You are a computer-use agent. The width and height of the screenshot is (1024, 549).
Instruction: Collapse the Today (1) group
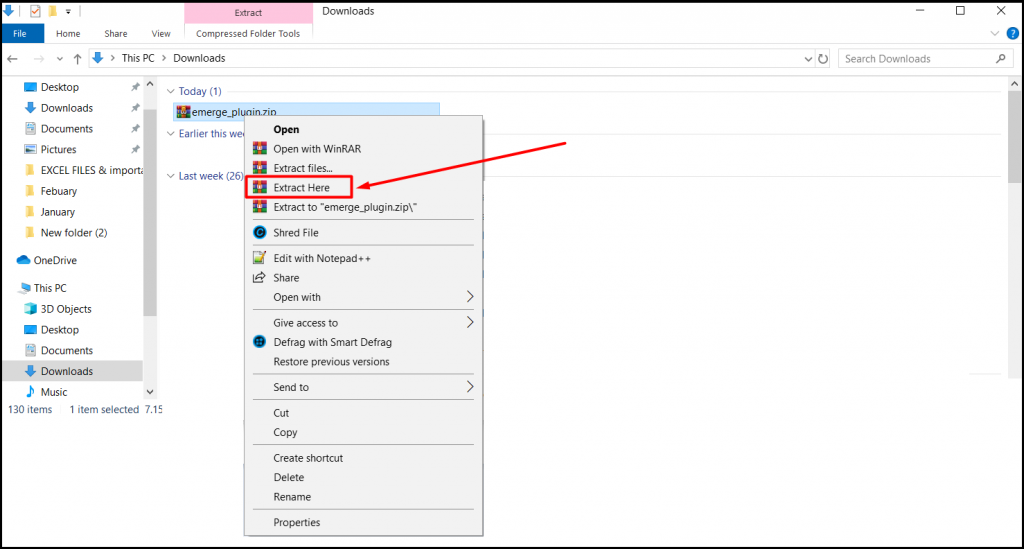point(170,91)
